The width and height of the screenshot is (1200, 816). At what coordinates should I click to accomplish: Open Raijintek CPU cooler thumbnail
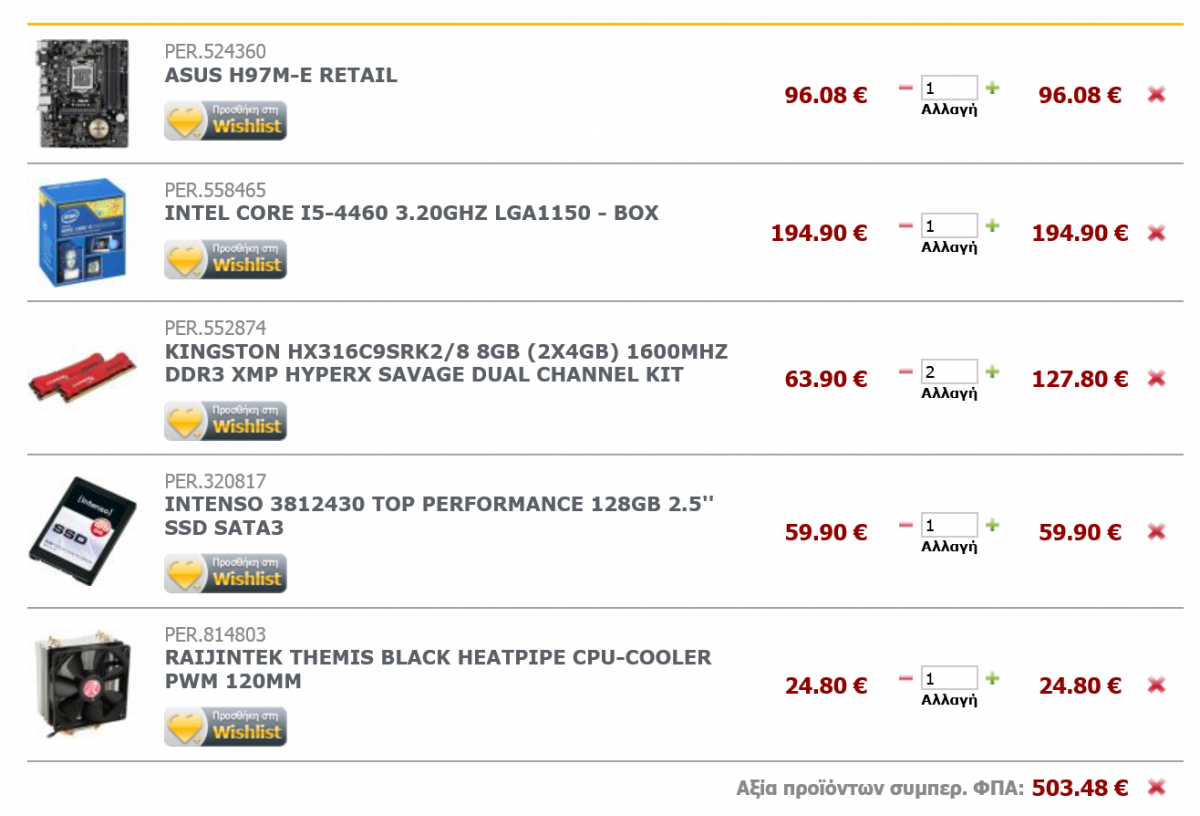[x=81, y=684]
